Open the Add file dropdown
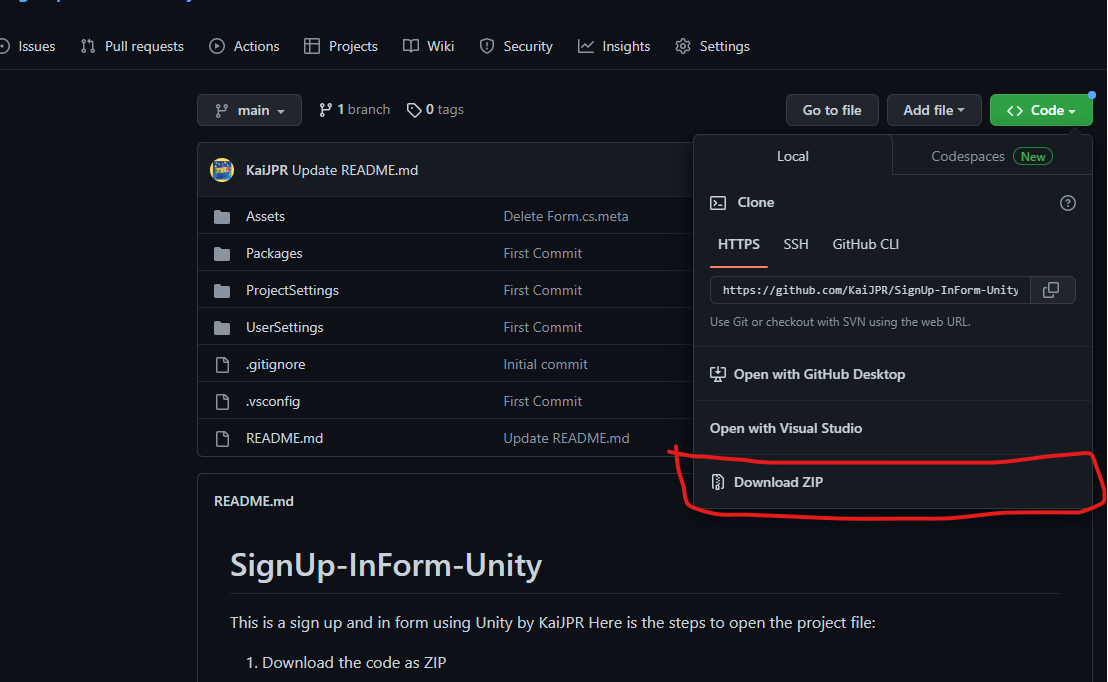Screen dimensions: 1108x682 coord(934,110)
